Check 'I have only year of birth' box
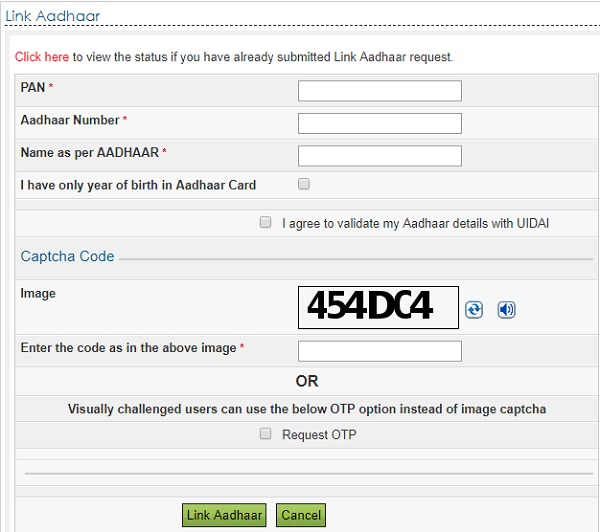This screenshot has height=532, width=600. [304, 184]
